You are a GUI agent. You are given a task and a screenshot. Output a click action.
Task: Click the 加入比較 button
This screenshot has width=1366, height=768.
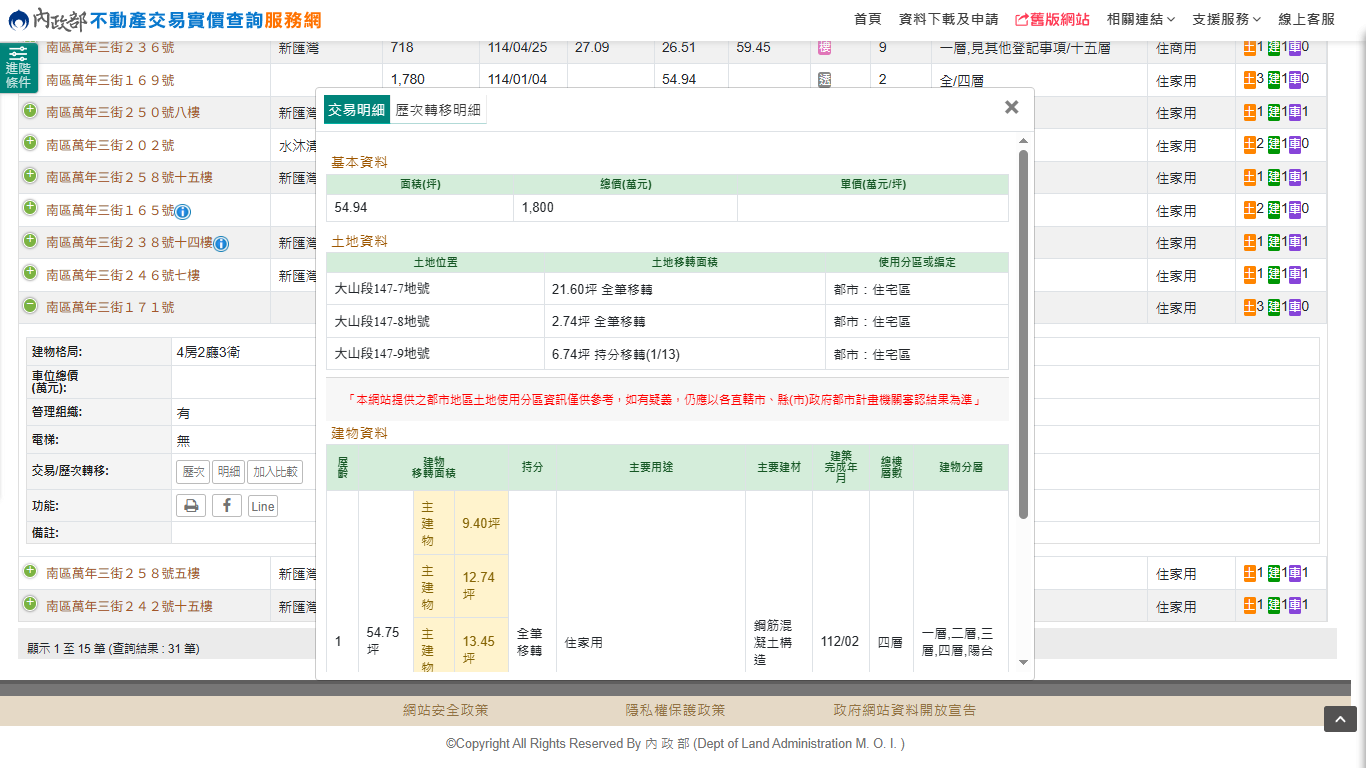275,473
